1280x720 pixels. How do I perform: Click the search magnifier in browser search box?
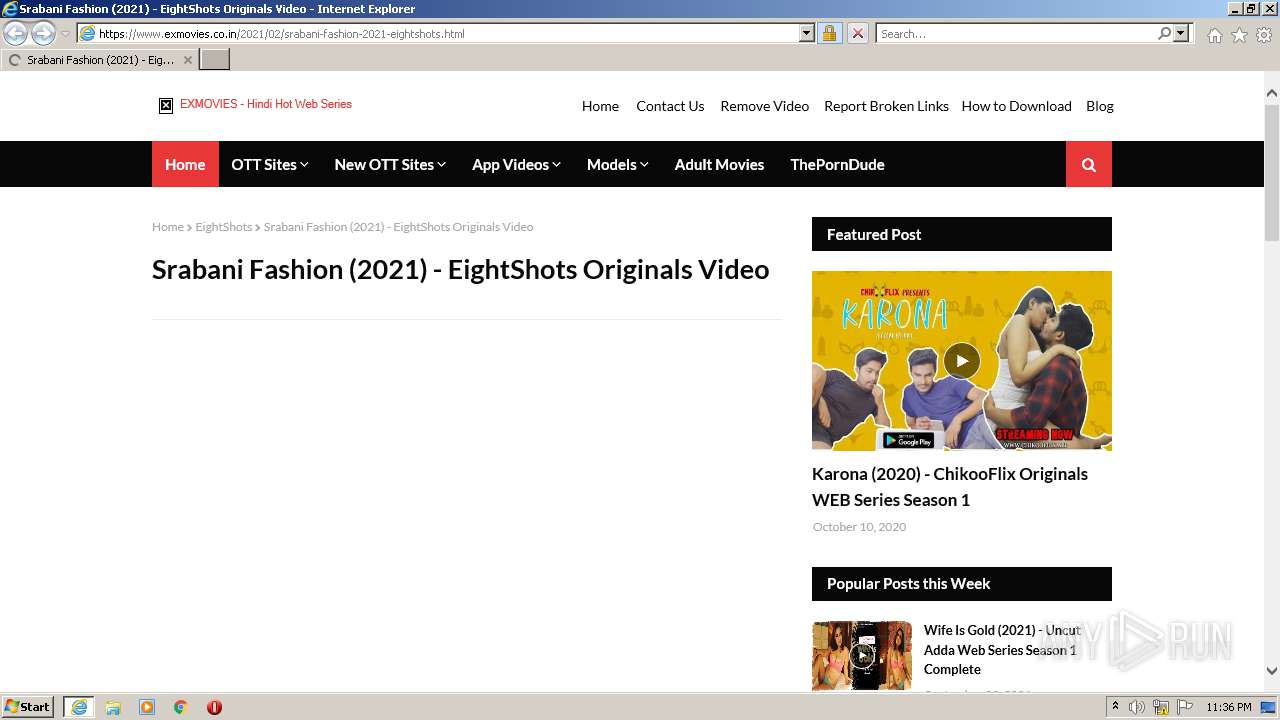[x=1164, y=33]
